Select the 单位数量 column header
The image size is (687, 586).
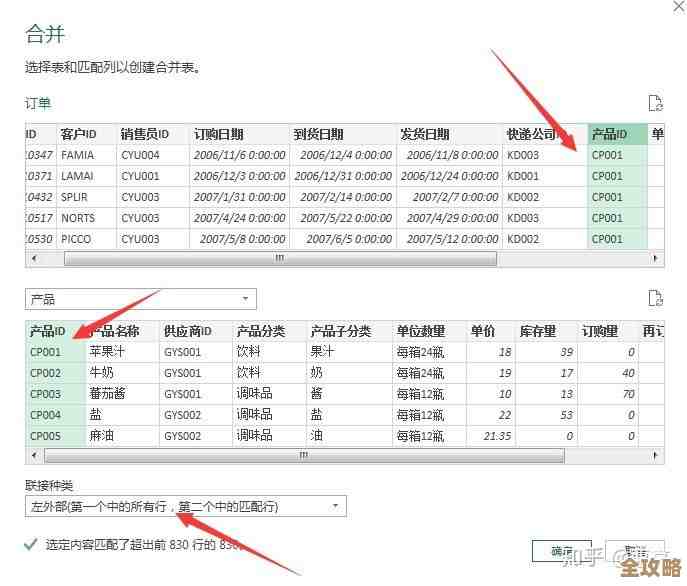[429, 331]
